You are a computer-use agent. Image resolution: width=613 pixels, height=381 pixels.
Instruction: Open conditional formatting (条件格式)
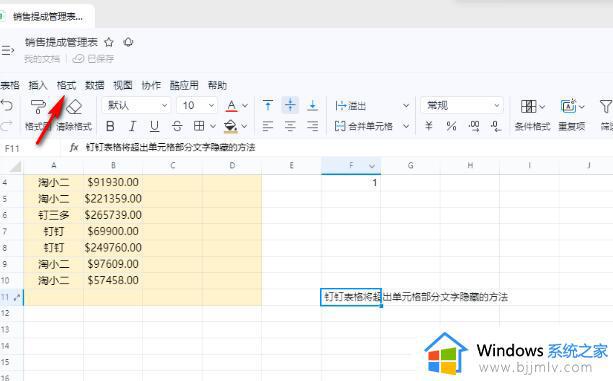[532, 115]
